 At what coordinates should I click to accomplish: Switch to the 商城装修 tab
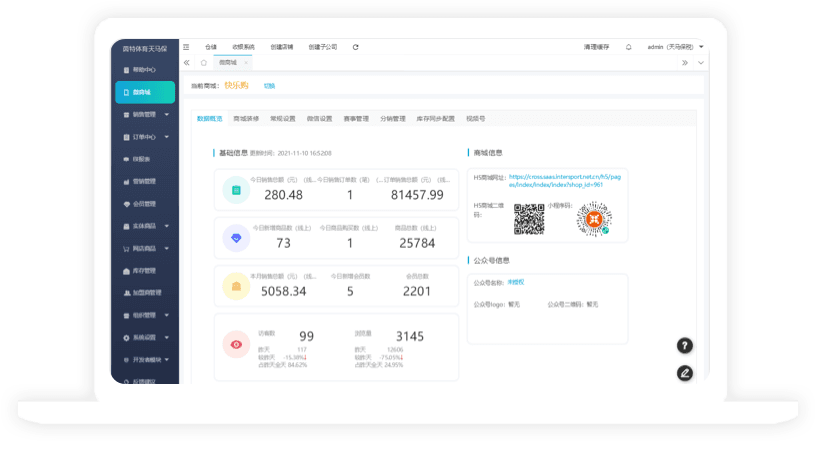[x=246, y=118]
